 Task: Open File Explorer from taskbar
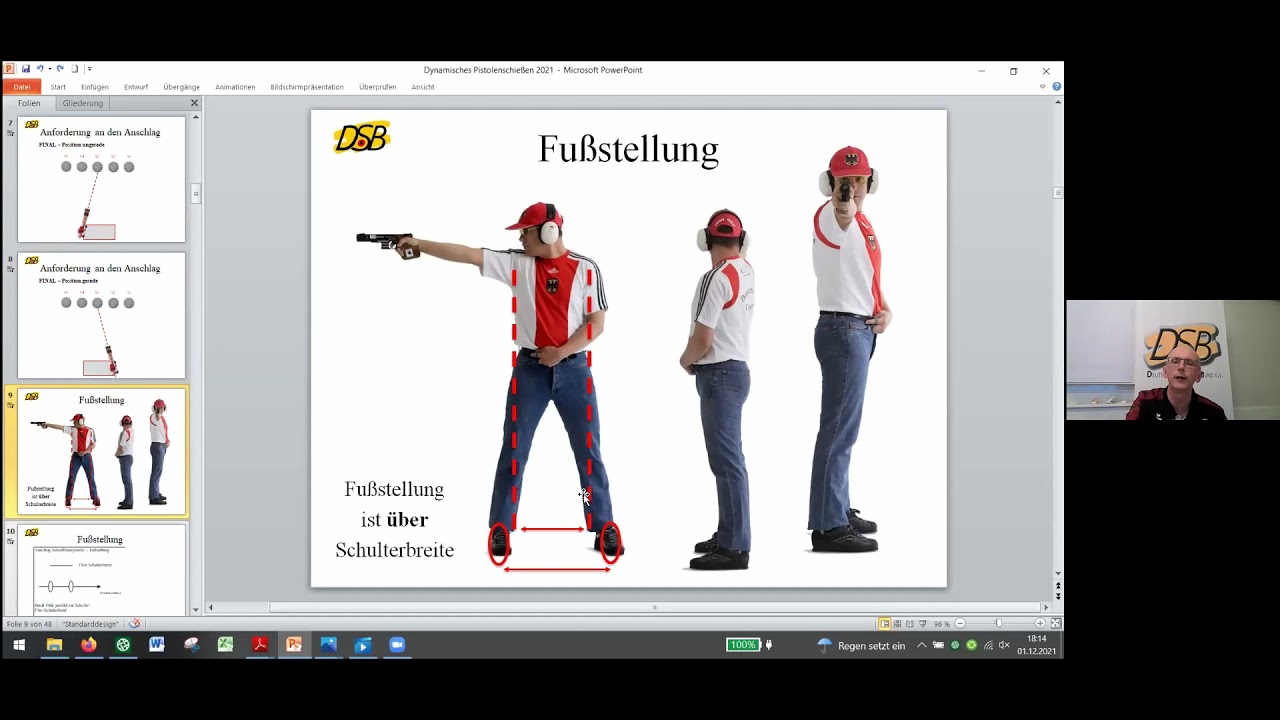(54, 645)
